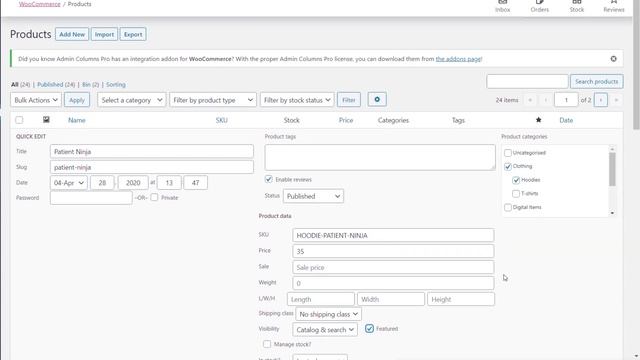Click the Sale price field
Viewport: 640px width, 360px height.
393,267
